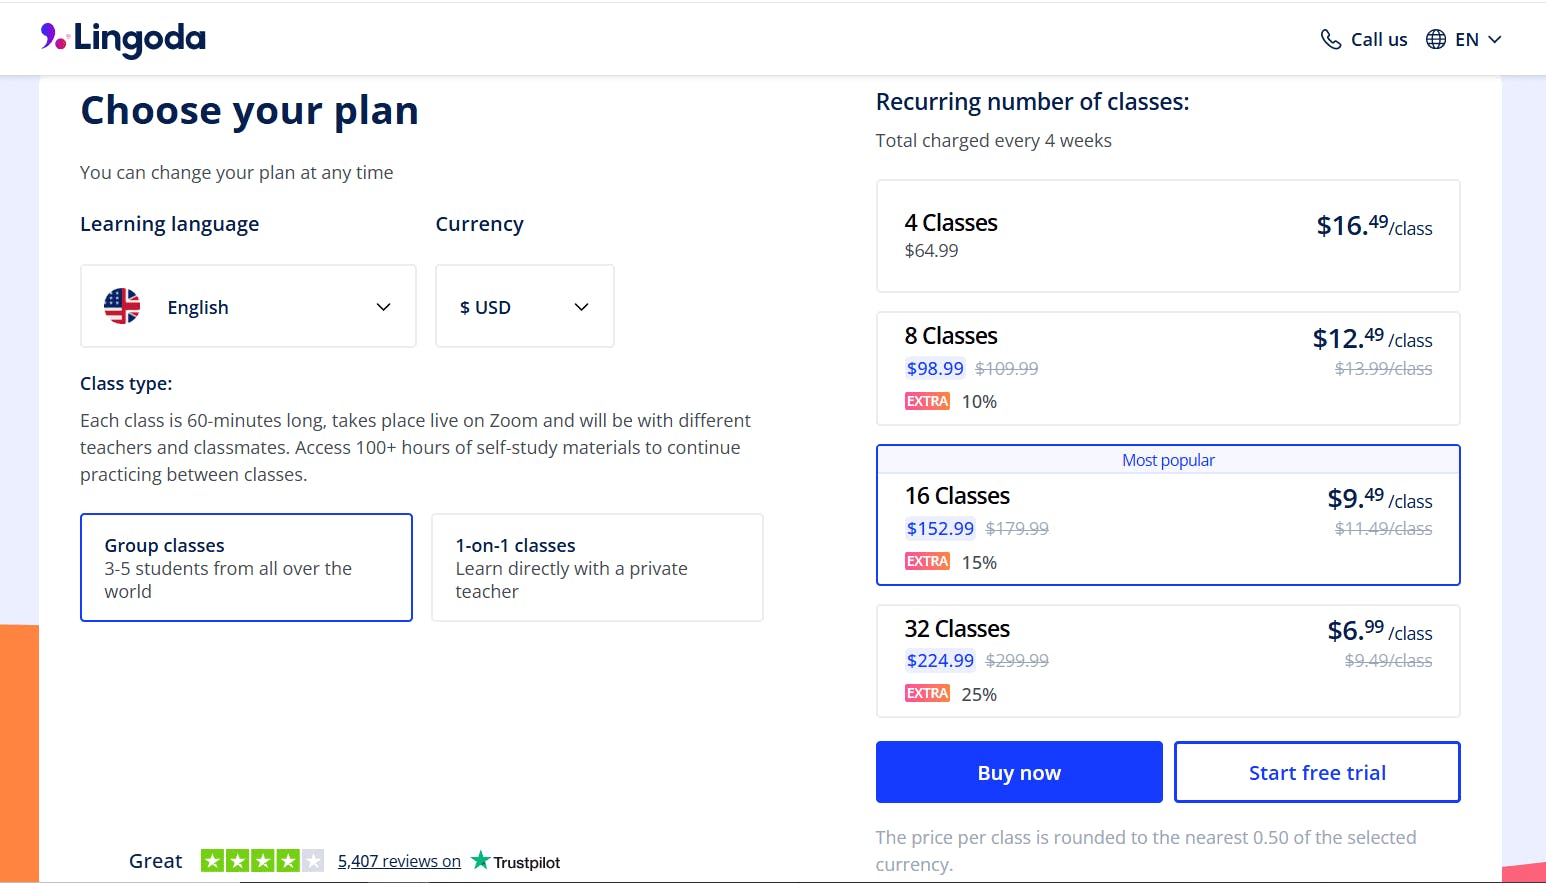Select the 1-on-1 classes option

point(596,567)
